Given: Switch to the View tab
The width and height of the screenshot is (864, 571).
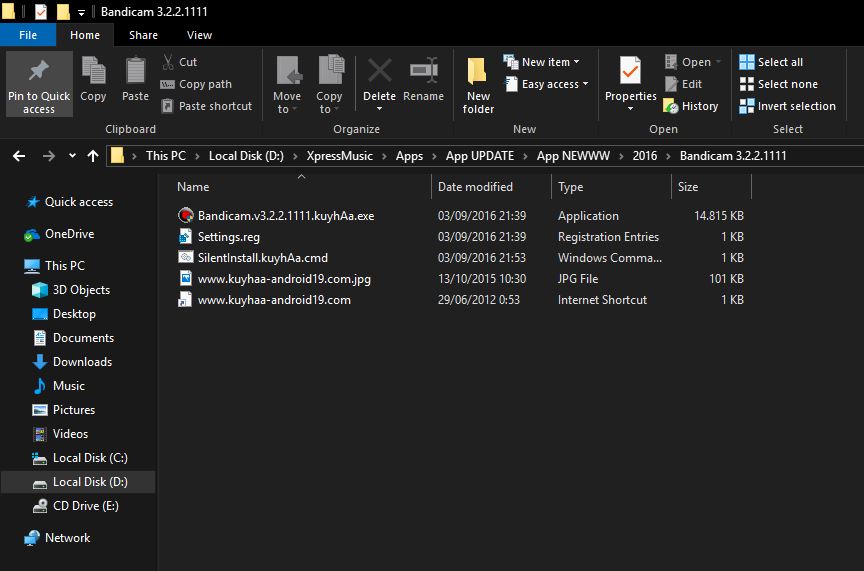Looking at the screenshot, I should (x=199, y=35).
